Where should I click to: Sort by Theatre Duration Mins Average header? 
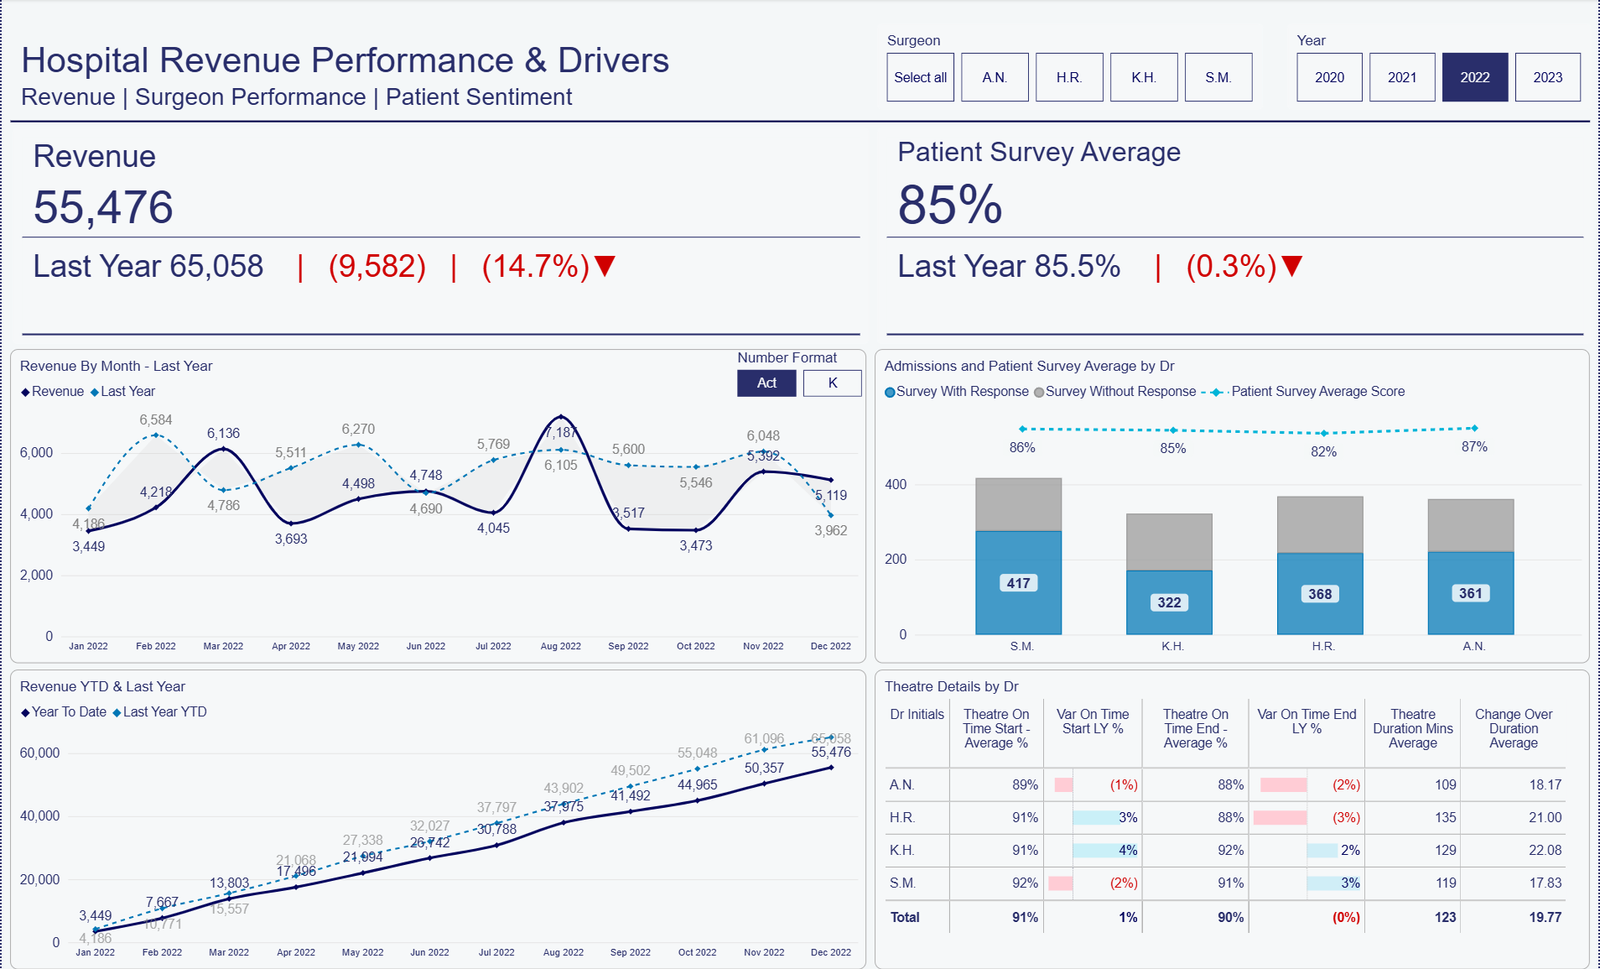pyautogui.click(x=1413, y=728)
